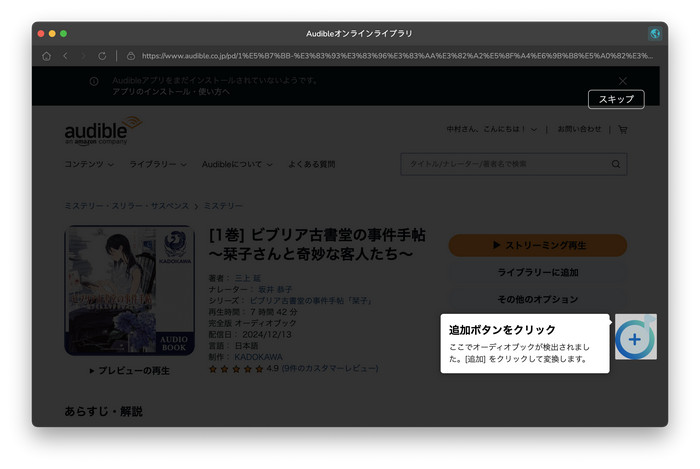Screen dimensions: 700x469
Task: Open narrator 坂井 恭子 link
Action: 275,289
